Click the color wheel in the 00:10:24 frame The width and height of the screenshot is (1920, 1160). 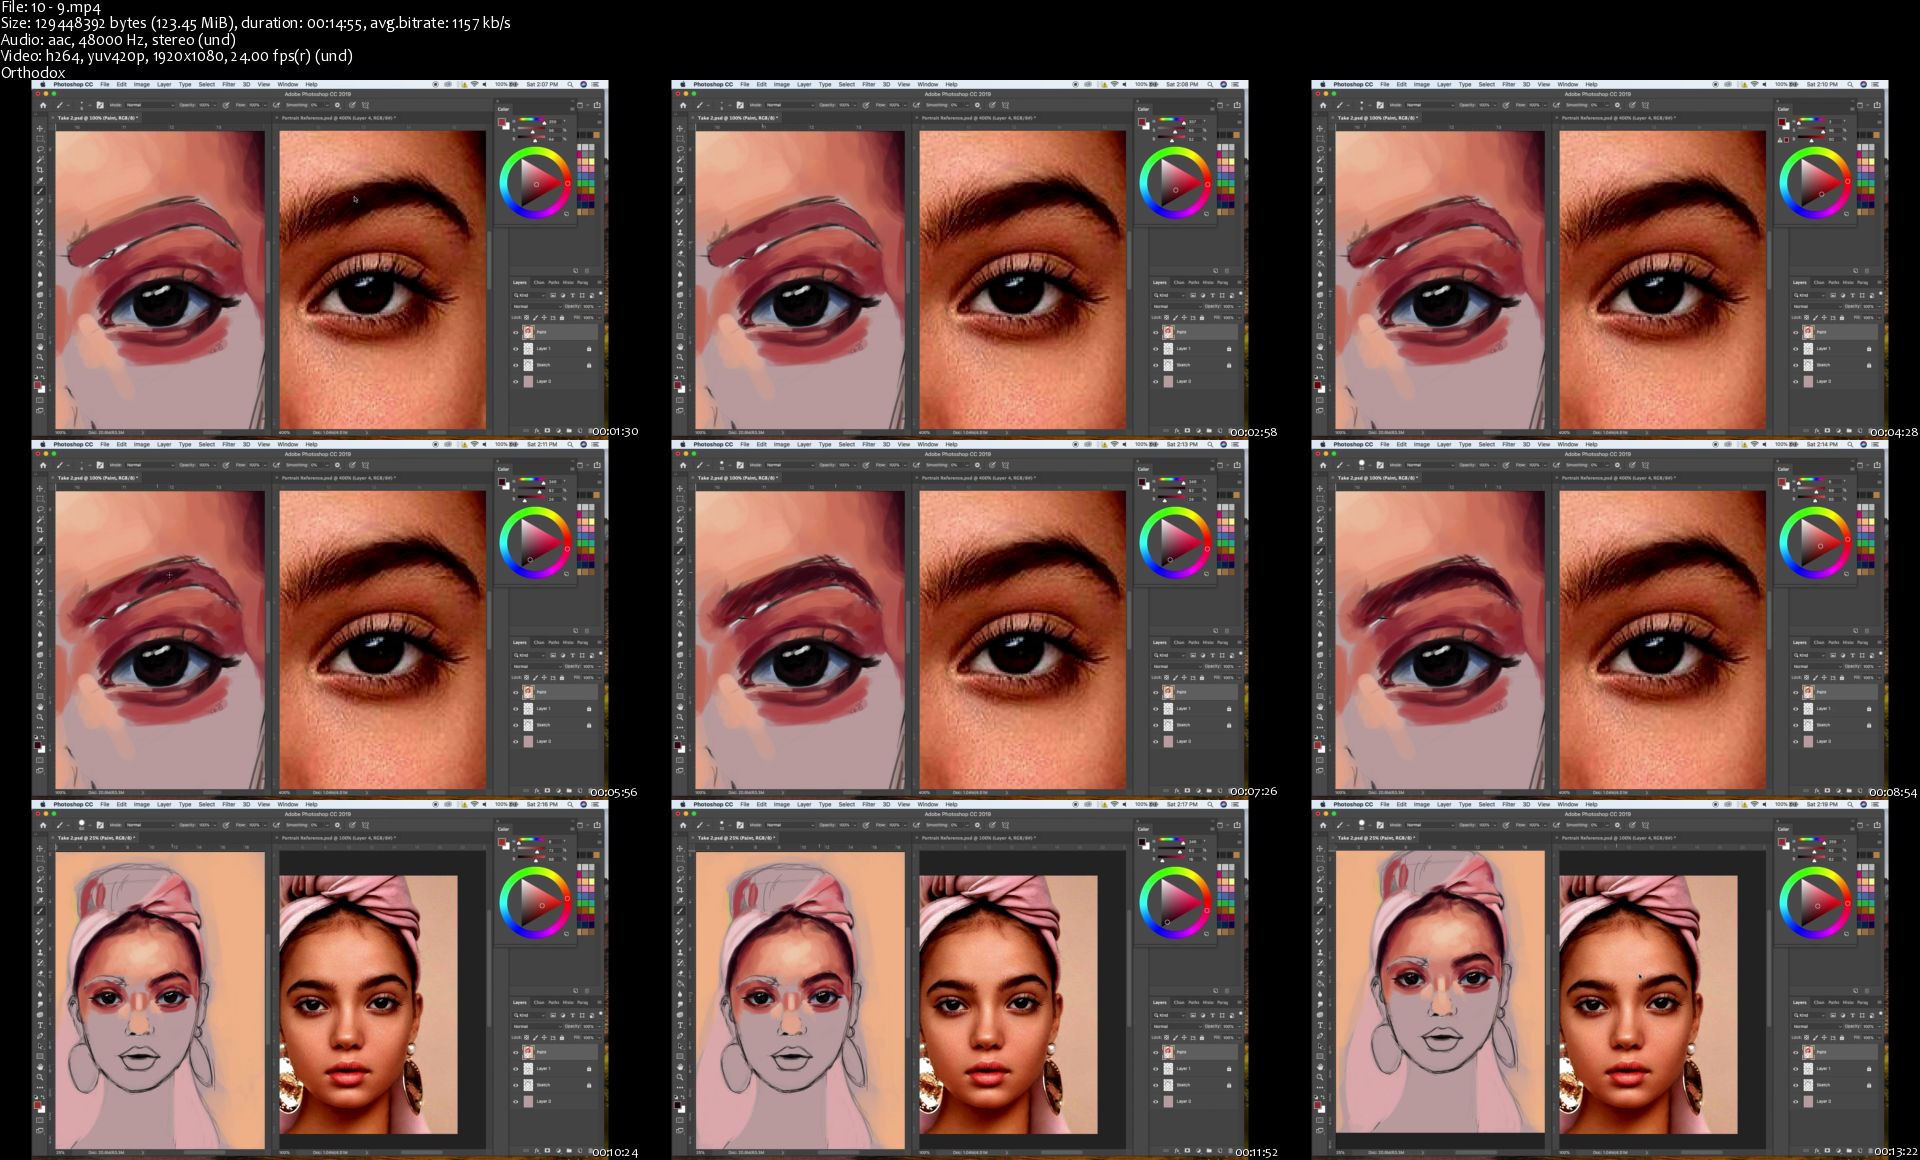tap(535, 903)
